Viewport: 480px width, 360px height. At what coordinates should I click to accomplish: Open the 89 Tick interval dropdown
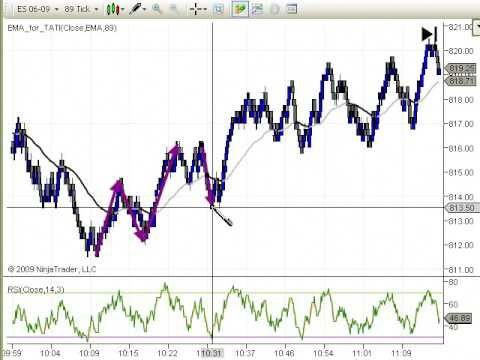[x=81, y=9]
